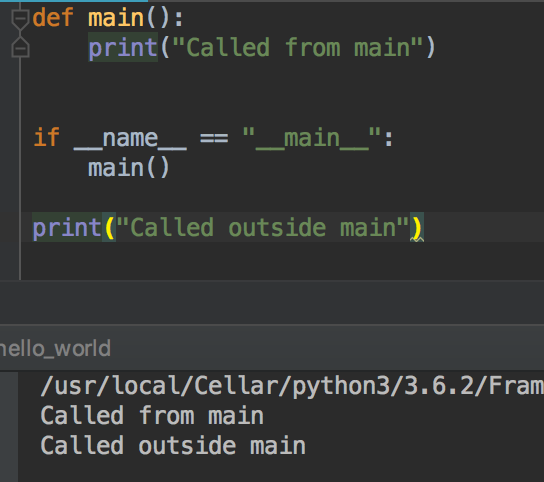Click the "Called from main" console output line
The image size is (544, 482).
pyautogui.click(x=152, y=416)
